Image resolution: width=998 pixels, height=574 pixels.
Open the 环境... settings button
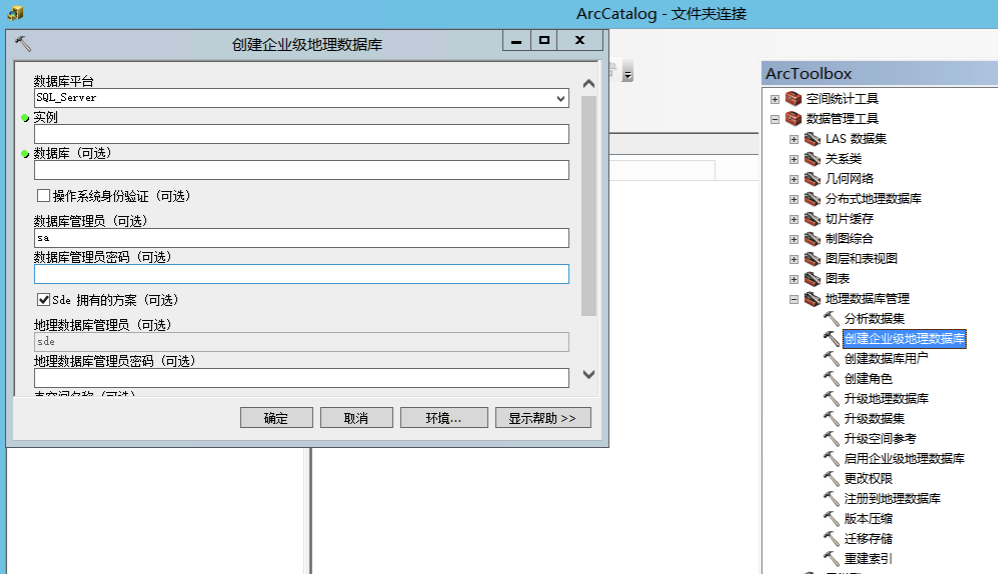[444, 418]
